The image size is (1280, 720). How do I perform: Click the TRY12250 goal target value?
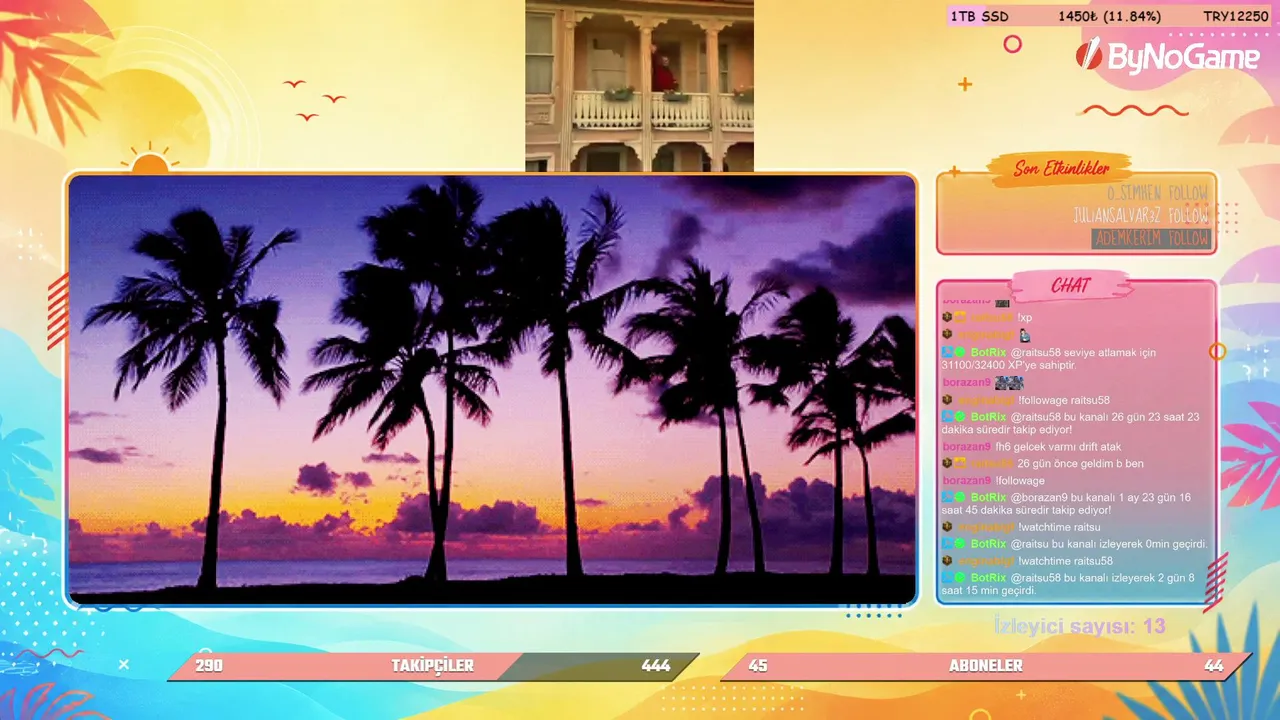pyautogui.click(x=1235, y=16)
